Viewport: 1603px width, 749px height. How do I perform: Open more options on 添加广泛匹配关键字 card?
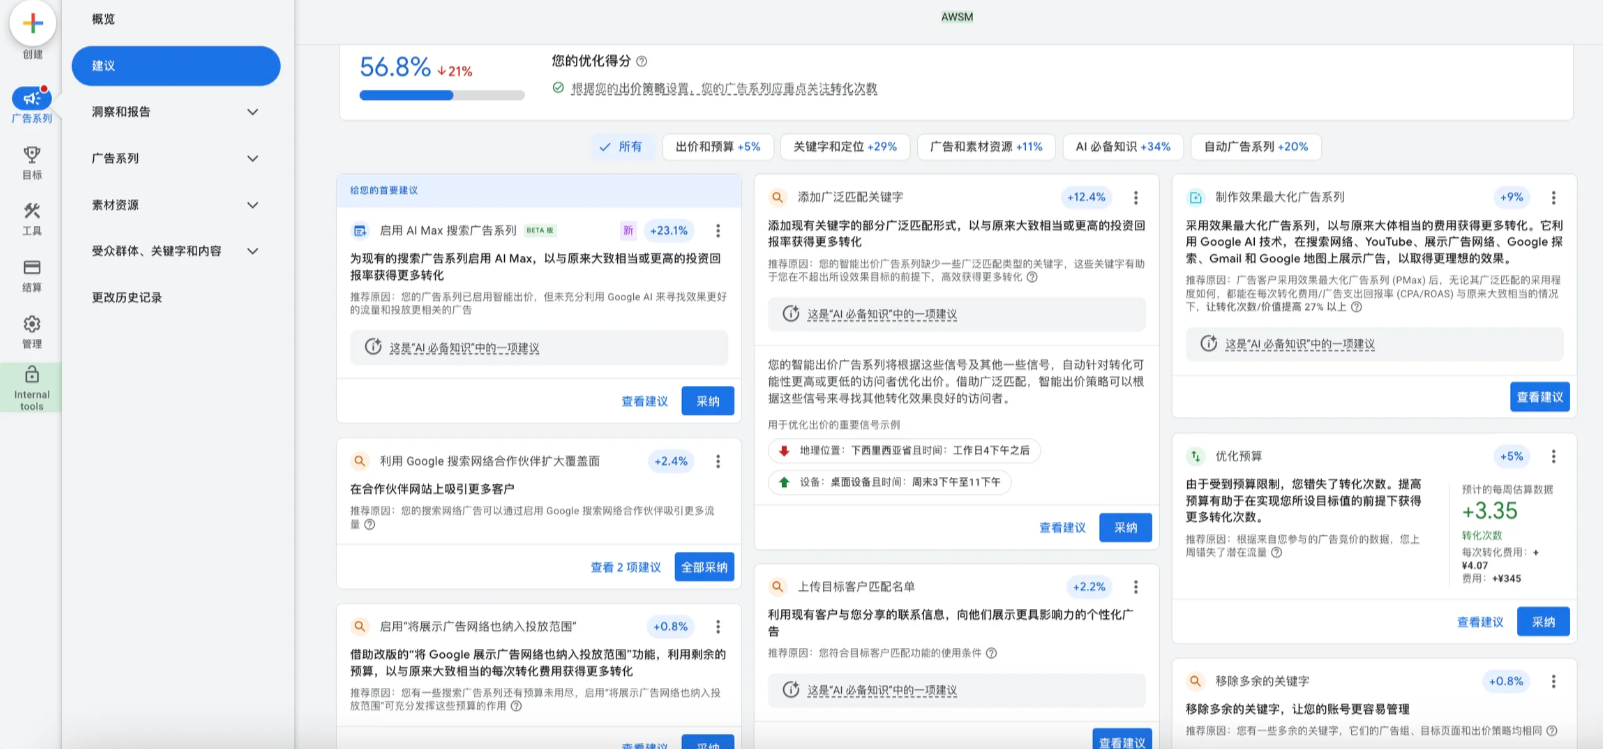(x=1136, y=198)
